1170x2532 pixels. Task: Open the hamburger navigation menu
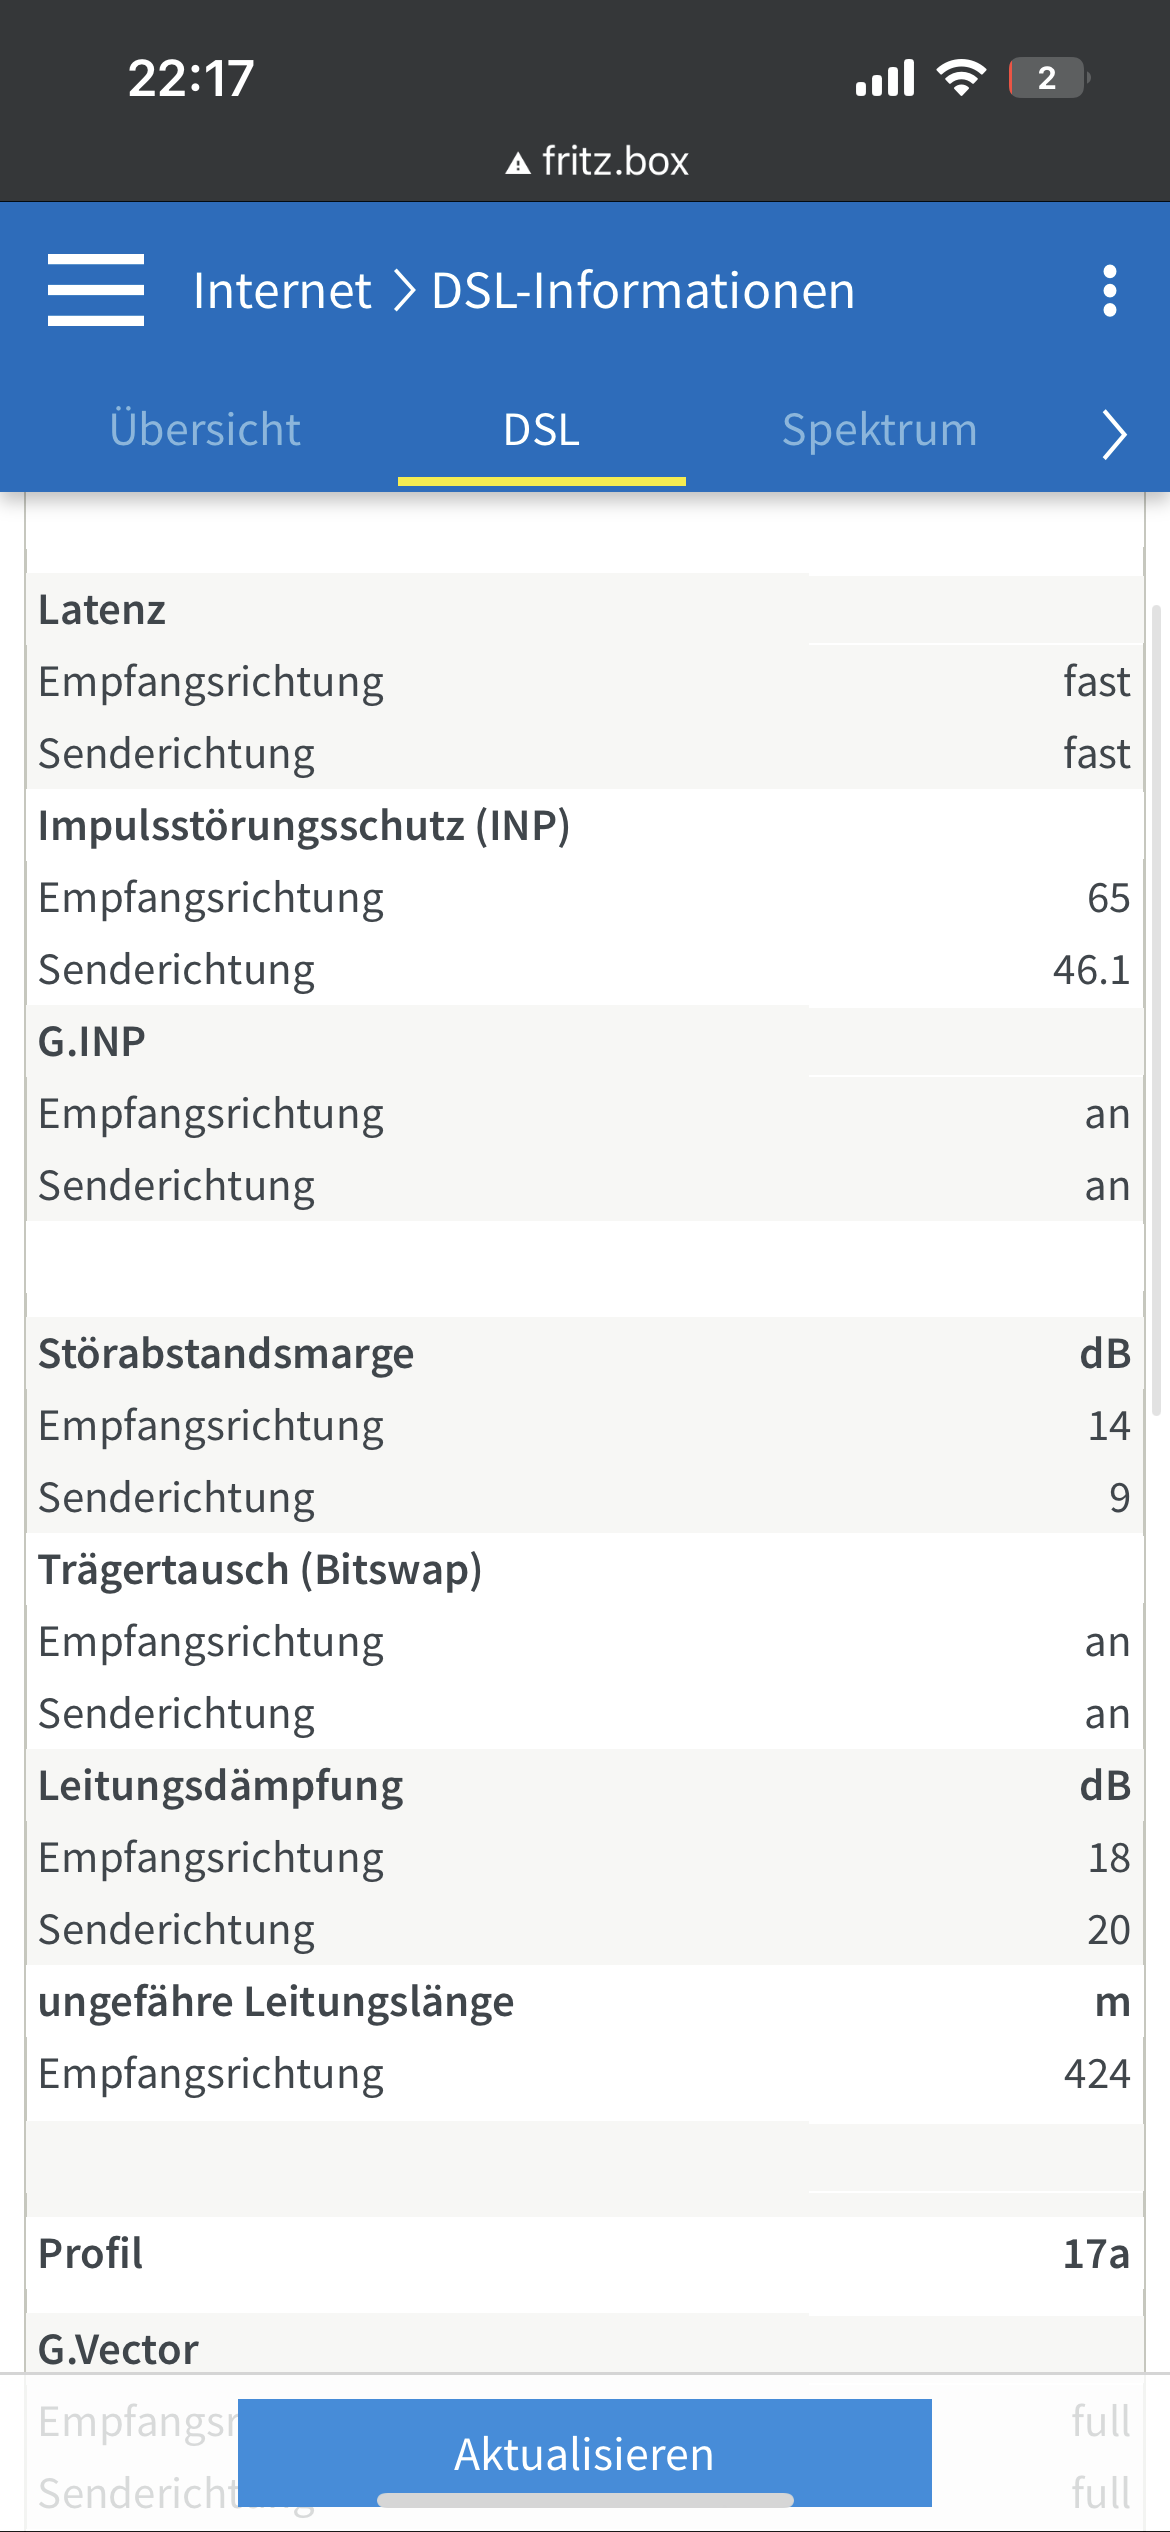[x=96, y=290]
